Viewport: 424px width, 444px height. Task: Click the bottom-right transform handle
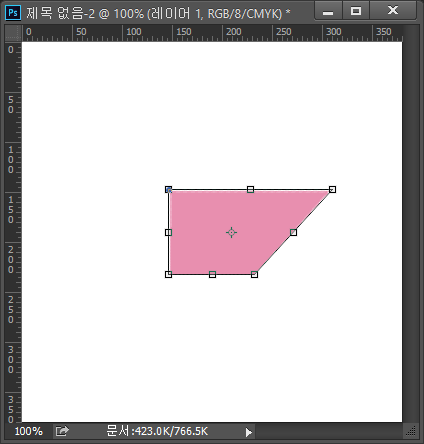tap(254, 274)
